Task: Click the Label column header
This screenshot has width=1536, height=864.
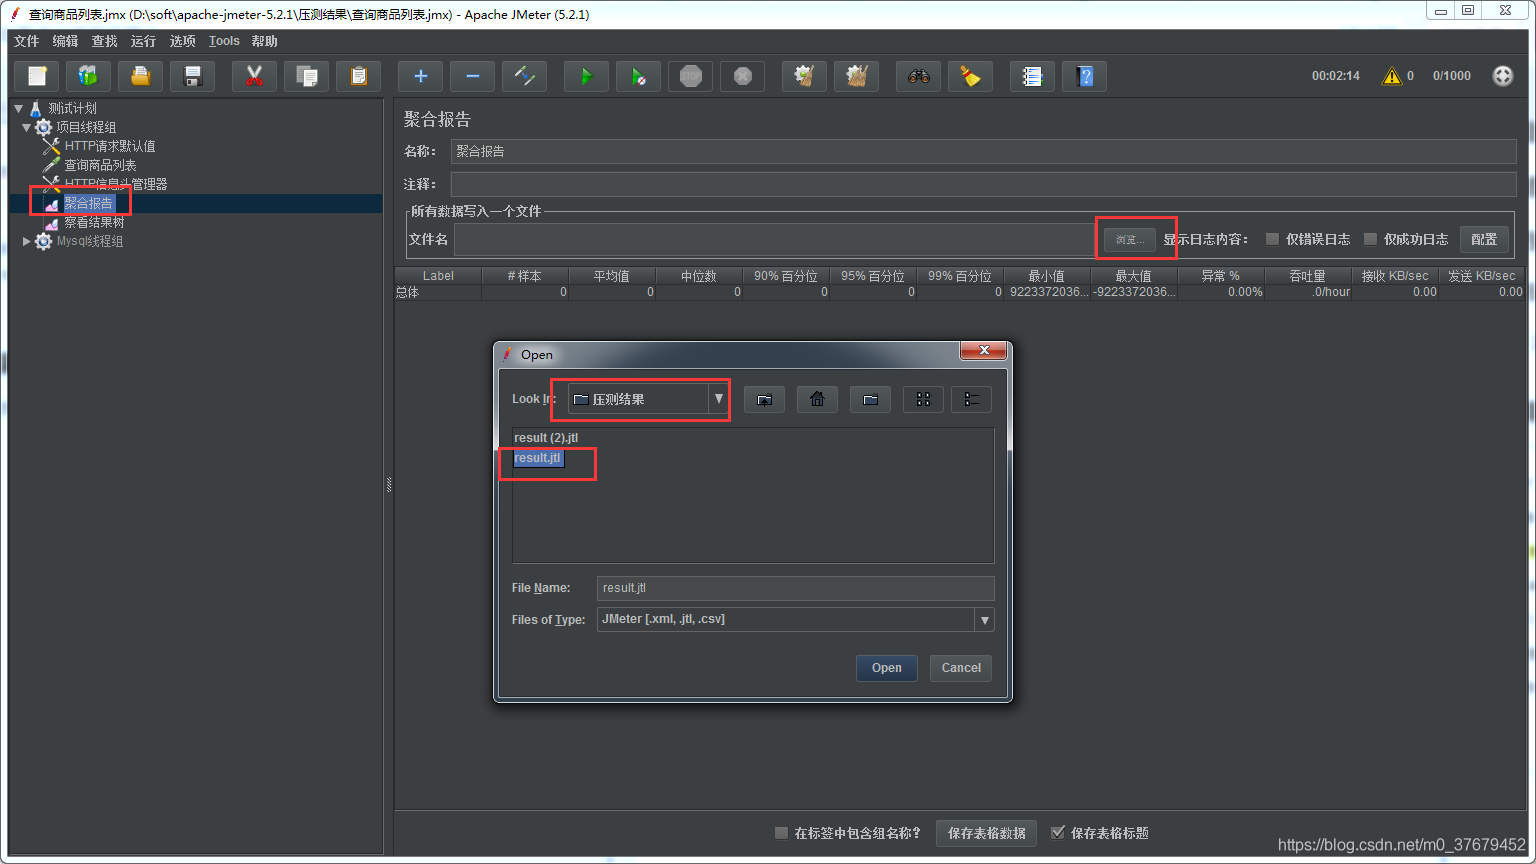Action: point(438,276)
